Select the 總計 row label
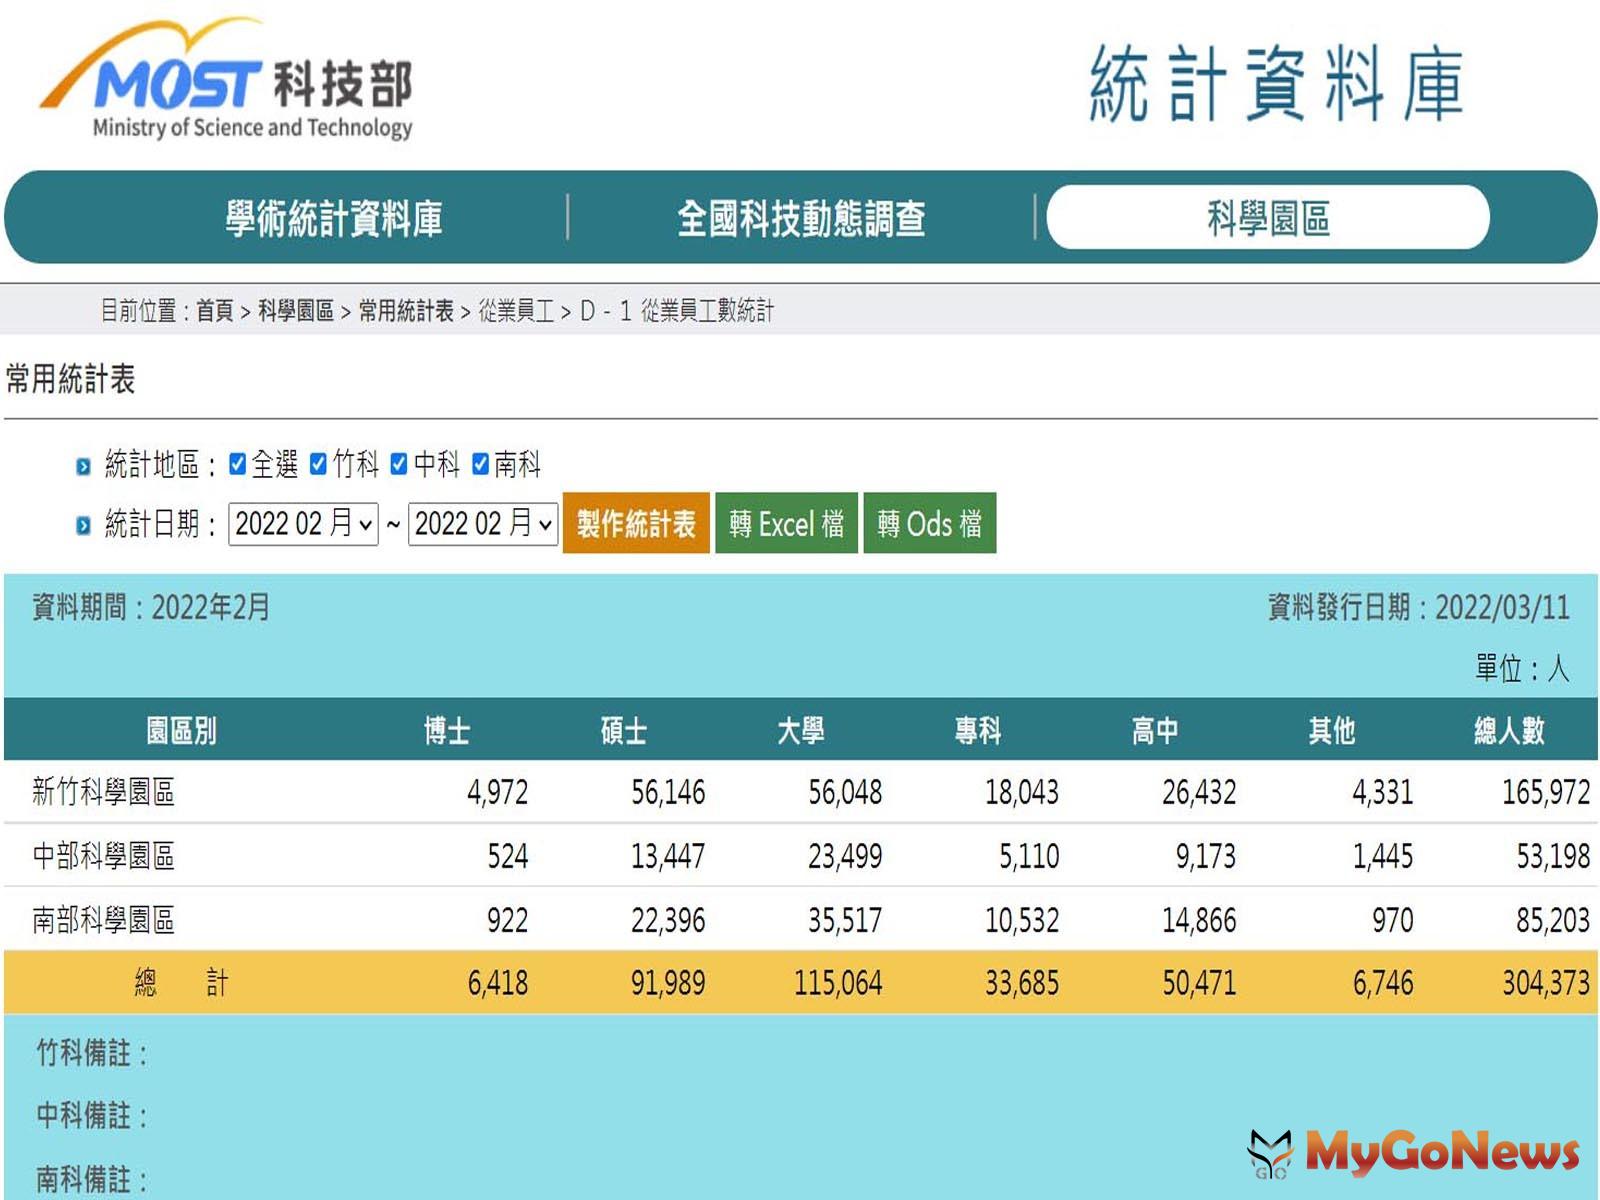 click(182, 983)
